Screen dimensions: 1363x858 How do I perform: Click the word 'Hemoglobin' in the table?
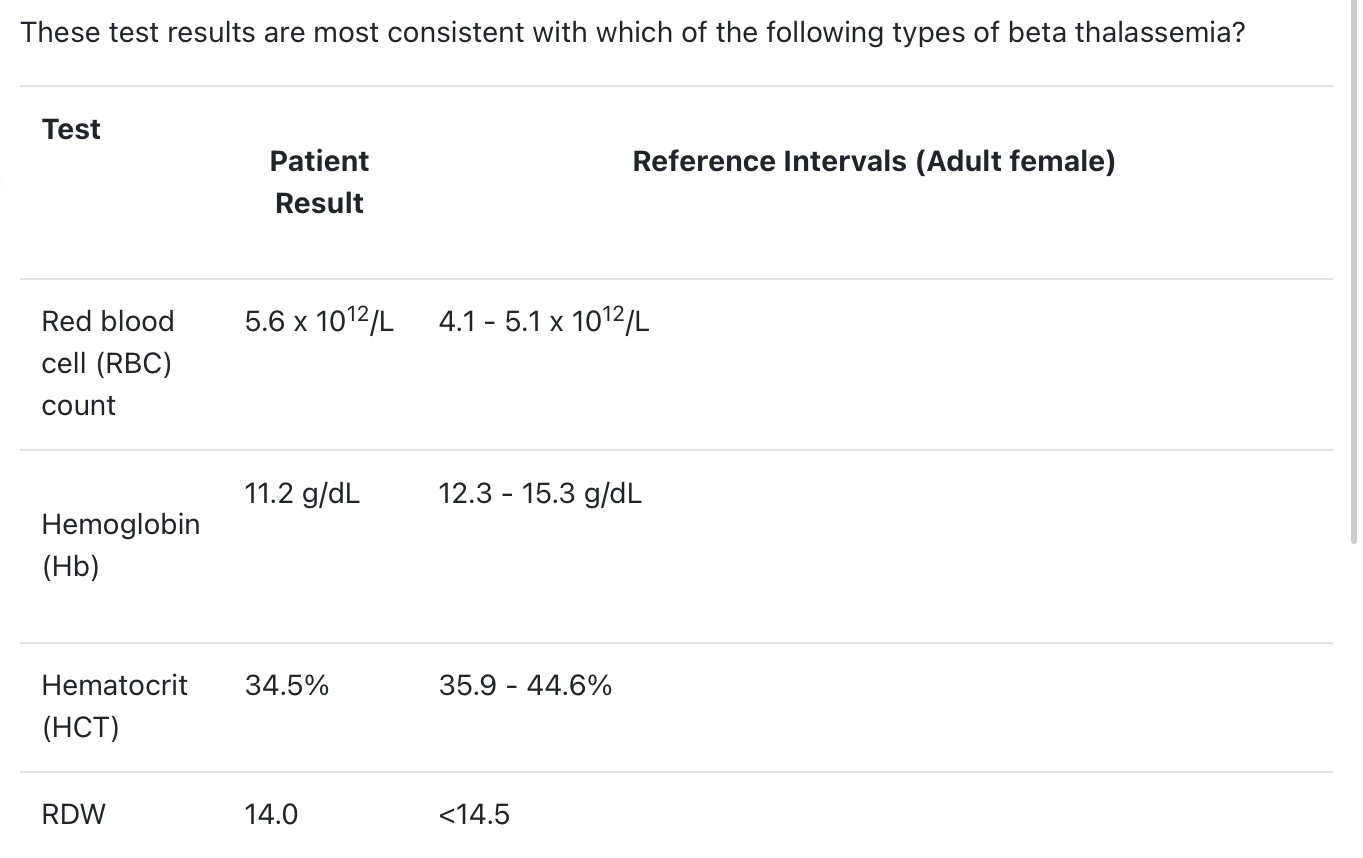(120, 524)
